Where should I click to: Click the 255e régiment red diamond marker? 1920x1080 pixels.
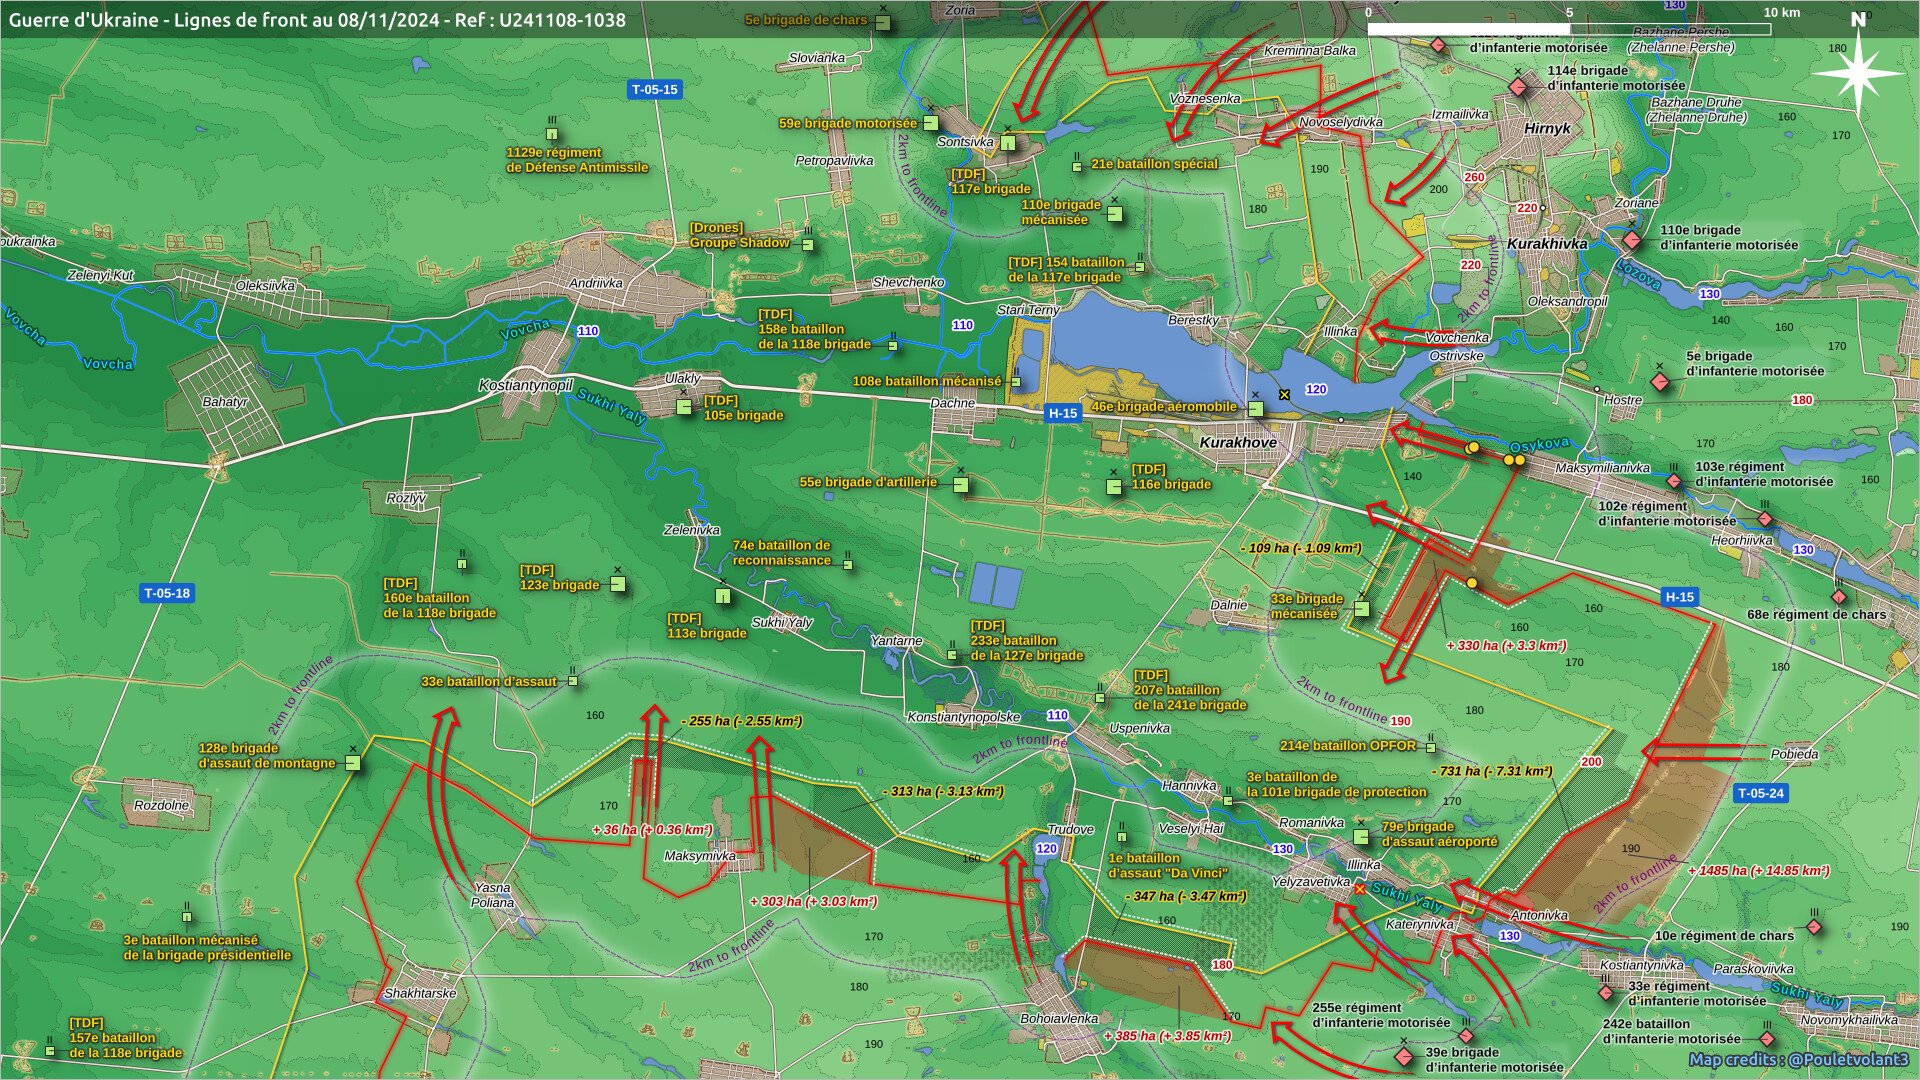coord(1466,1036)
